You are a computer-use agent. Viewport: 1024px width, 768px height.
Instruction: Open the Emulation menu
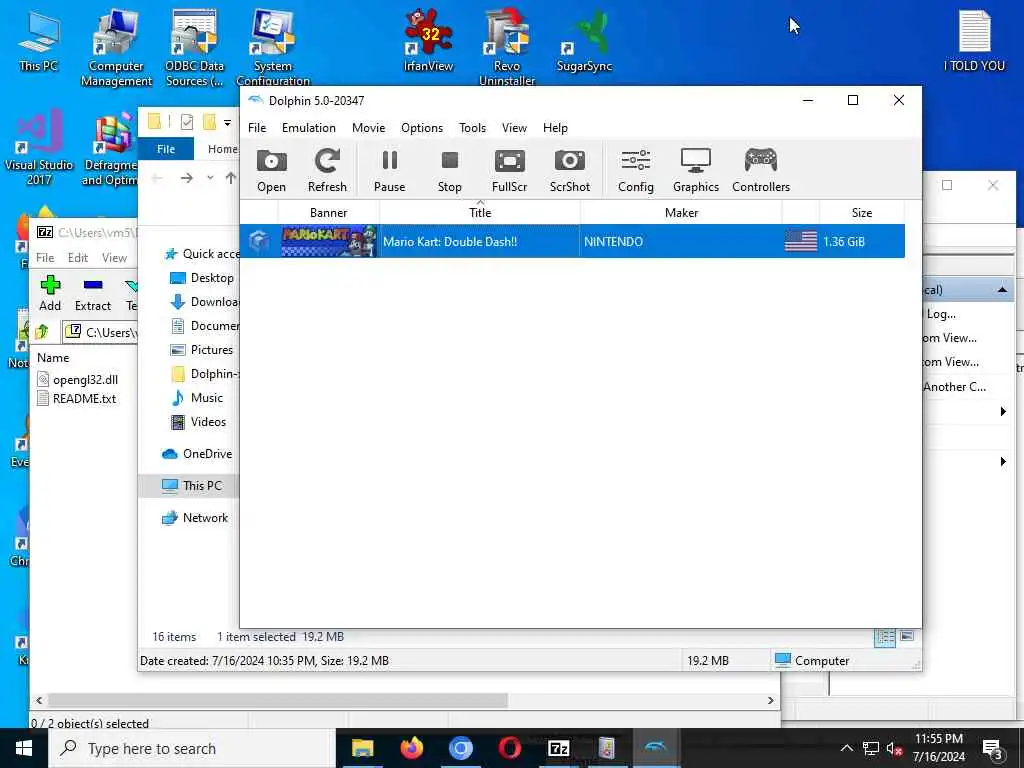(309, 128)
